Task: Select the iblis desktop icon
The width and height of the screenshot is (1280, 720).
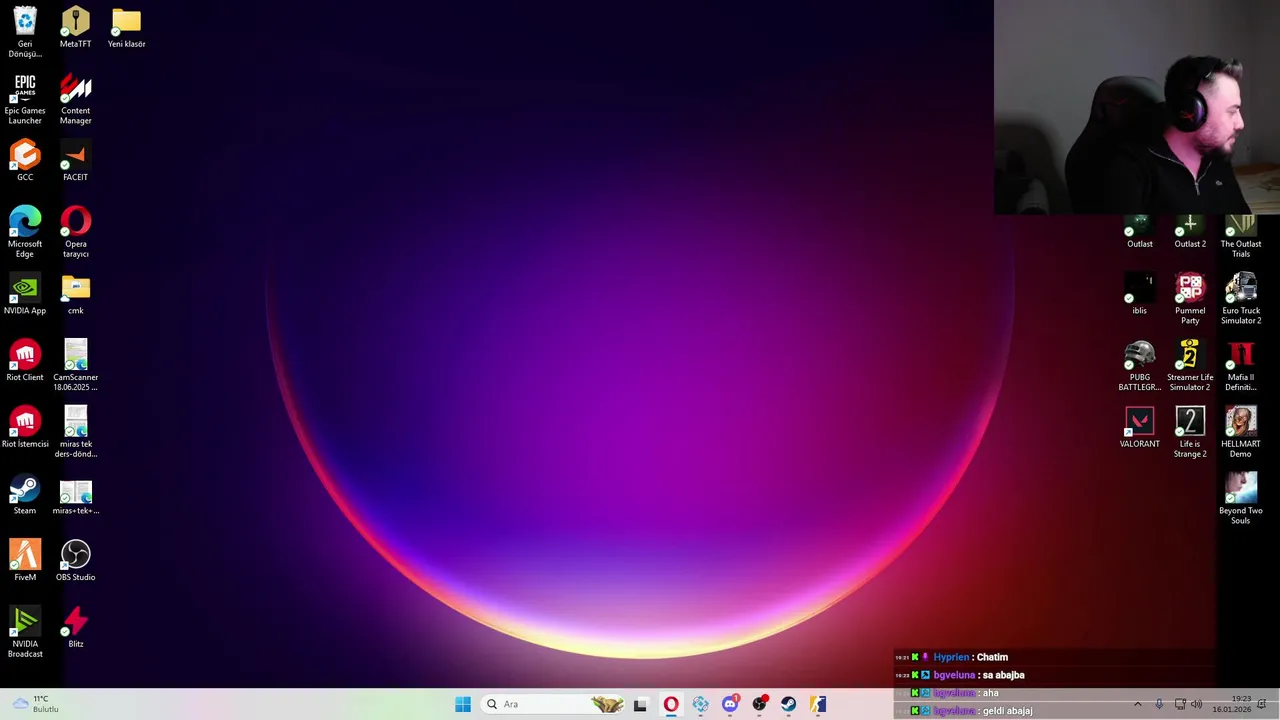Action: 1139,294
